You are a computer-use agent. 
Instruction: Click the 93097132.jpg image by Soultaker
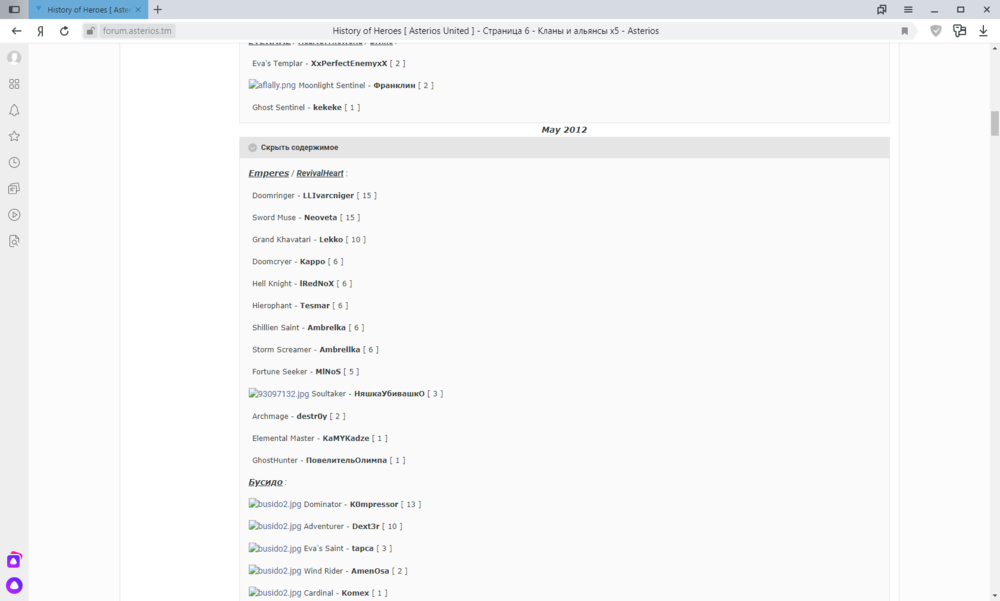279,394
